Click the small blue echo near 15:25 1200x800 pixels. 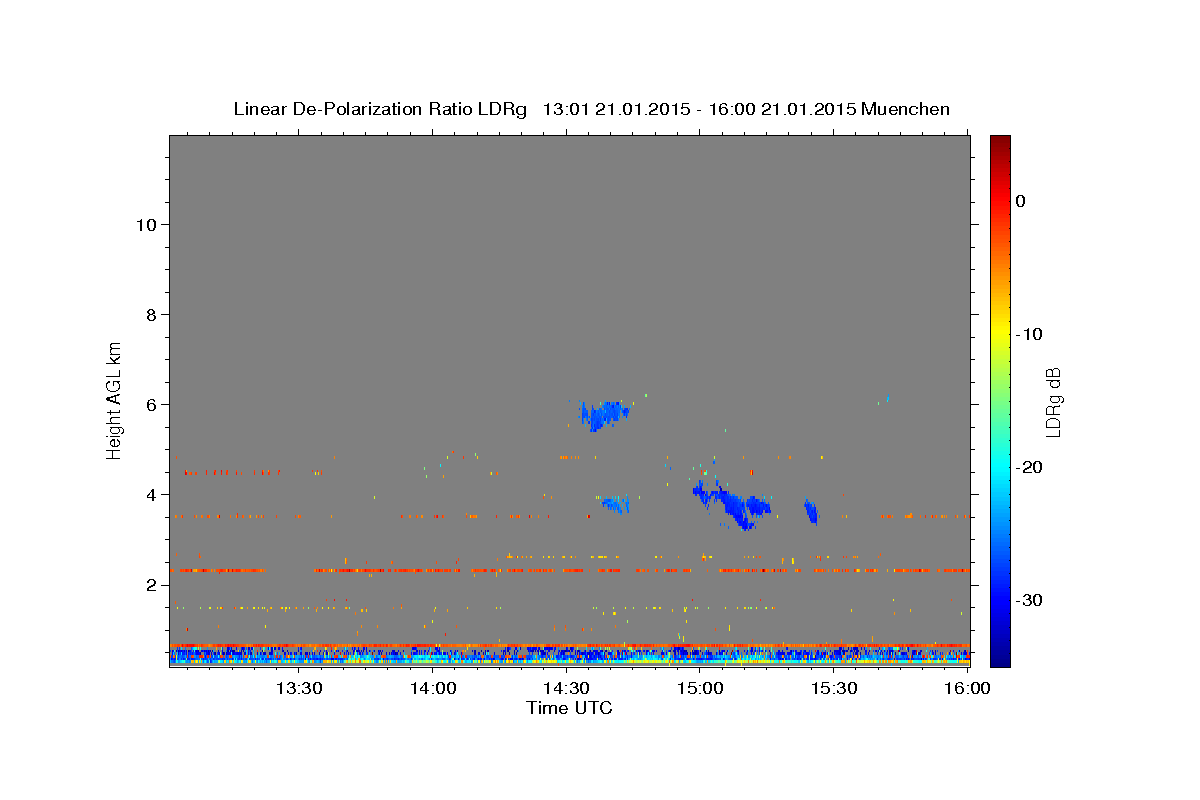tap(811, 512)
